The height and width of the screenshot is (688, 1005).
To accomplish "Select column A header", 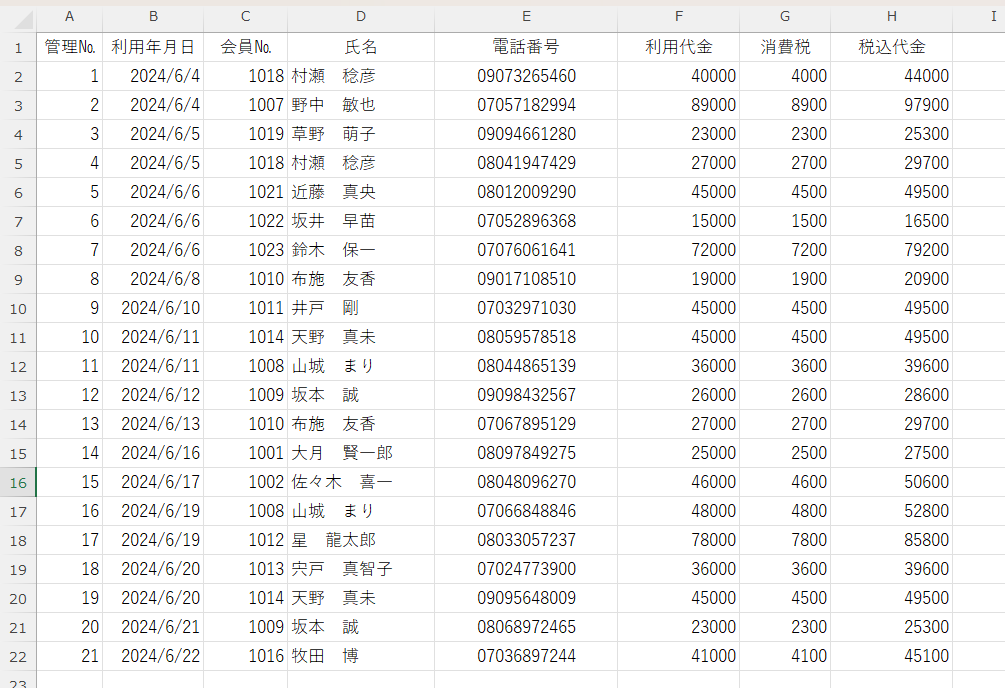I will [69, 17].
